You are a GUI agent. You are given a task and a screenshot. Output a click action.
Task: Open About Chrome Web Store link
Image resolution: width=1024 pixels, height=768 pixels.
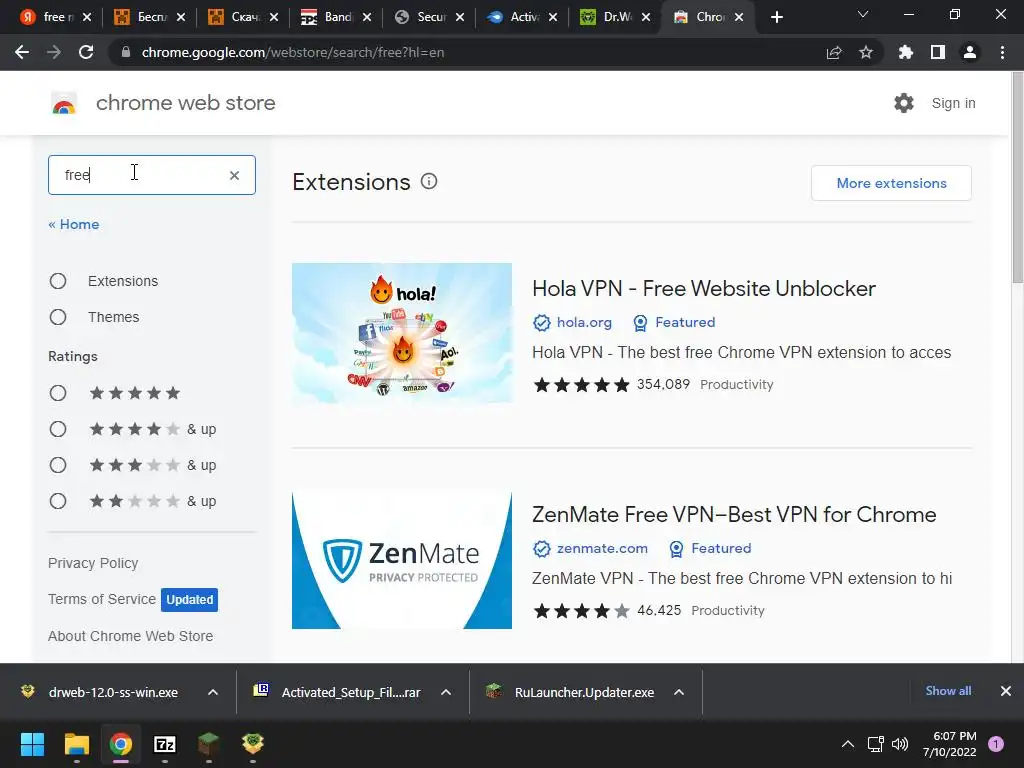pyautogui.click(x=131, y=636)
